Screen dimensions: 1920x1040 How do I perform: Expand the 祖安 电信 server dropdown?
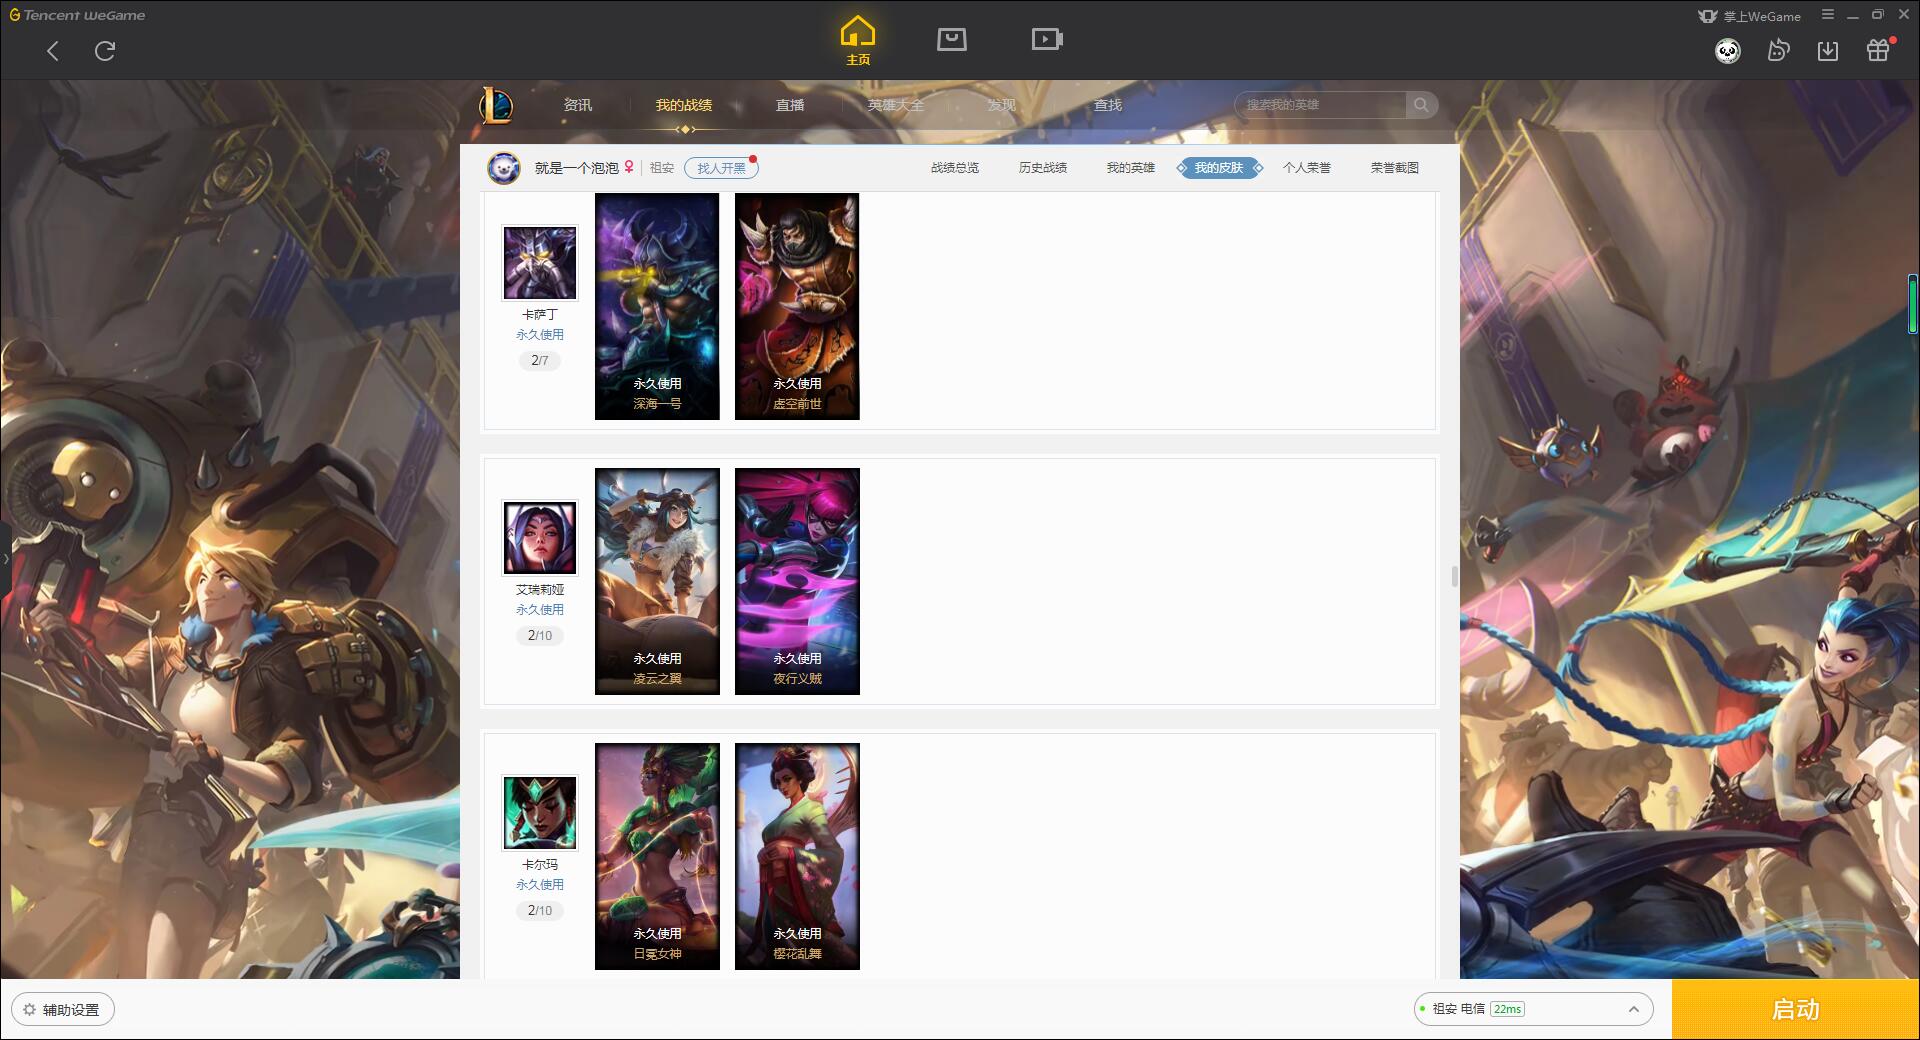click(1534, 1009)
